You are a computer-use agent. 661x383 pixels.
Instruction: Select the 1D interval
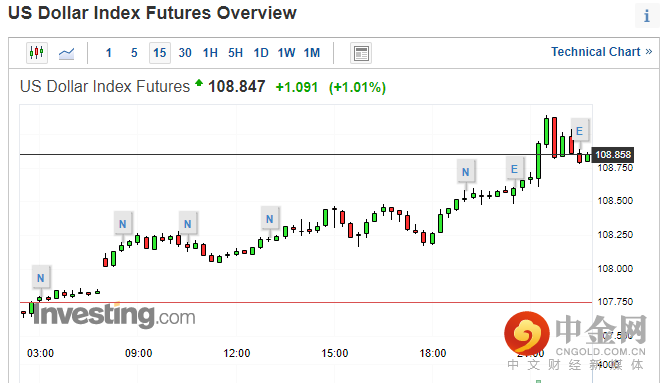coord(261,53)
